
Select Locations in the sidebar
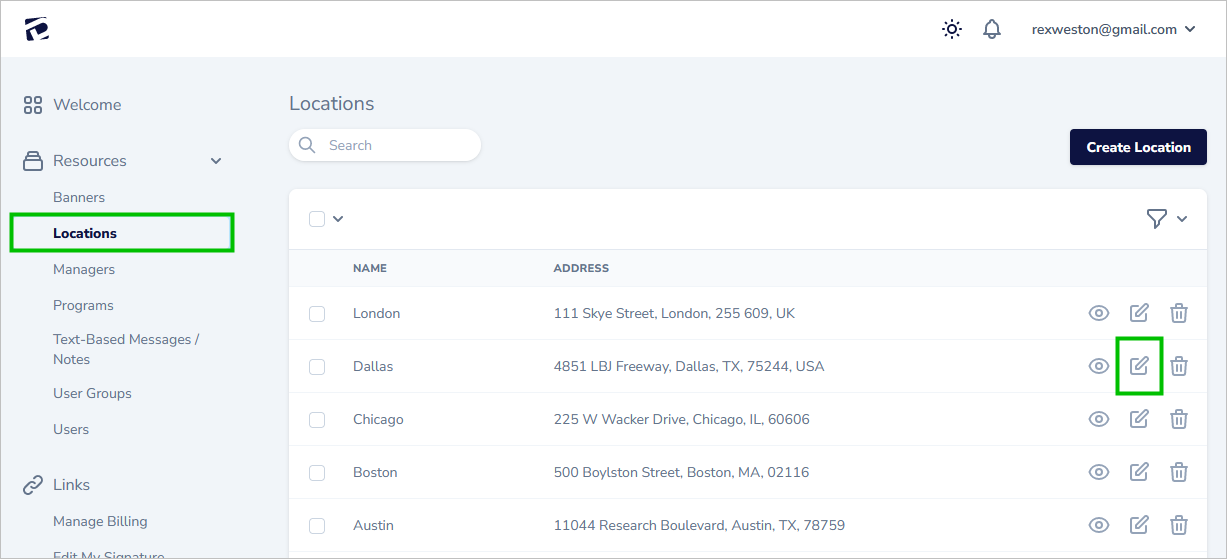tap(85, 233)
